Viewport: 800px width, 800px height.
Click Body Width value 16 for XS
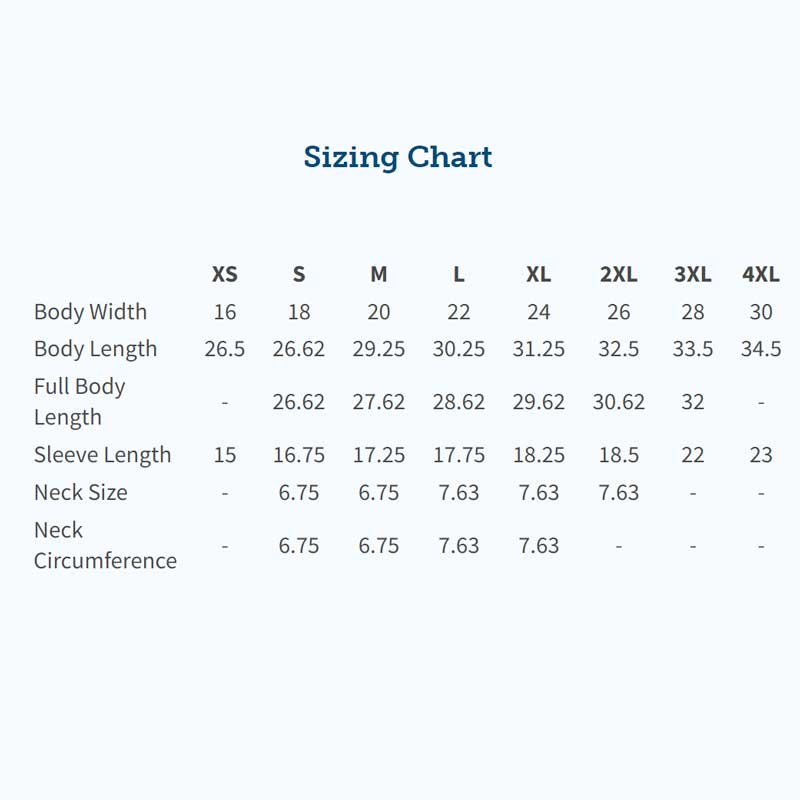(x=225, y=312)
